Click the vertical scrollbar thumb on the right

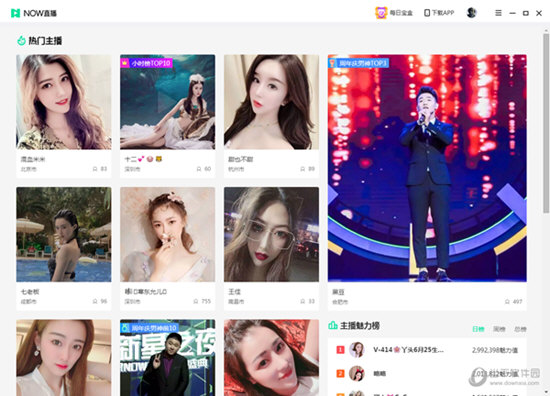pyautogui.click(x=546, y=123)
